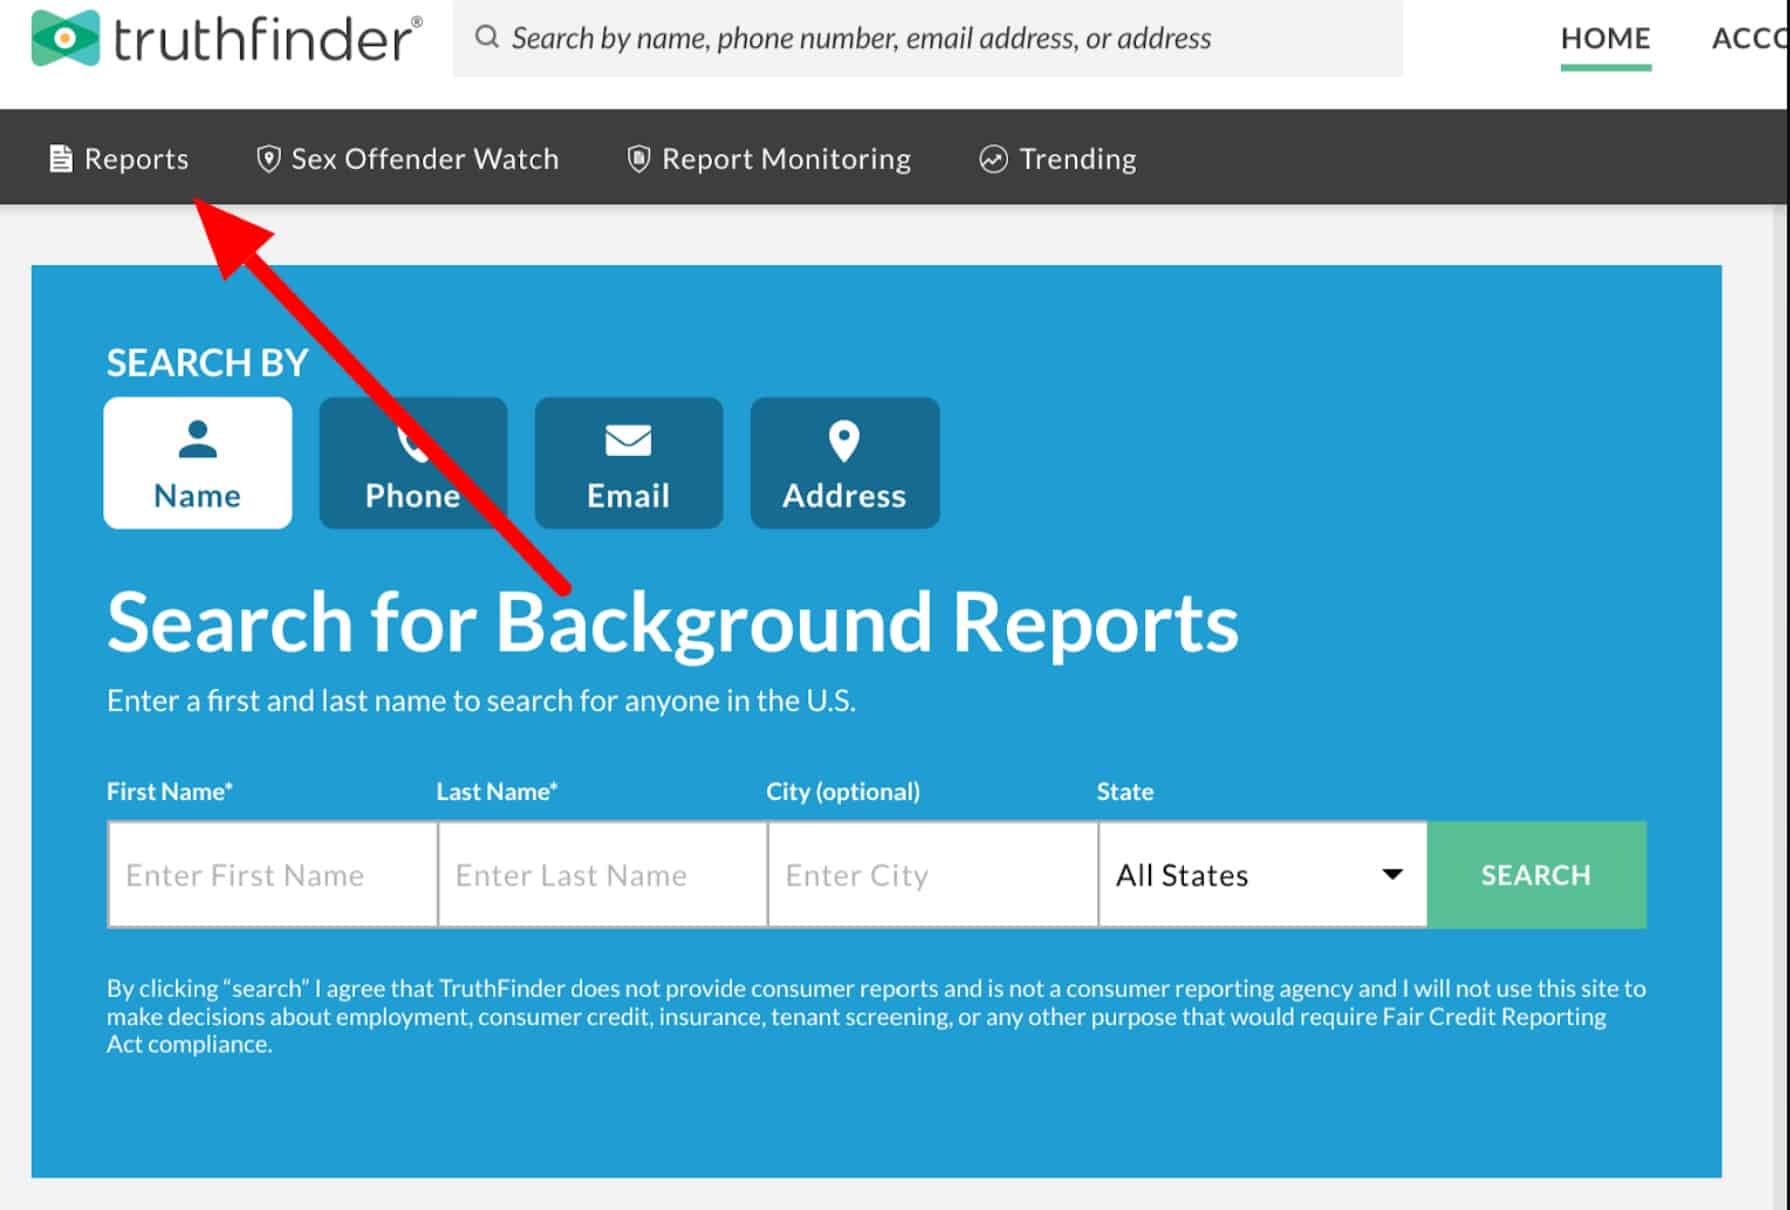Select the Address search option
This screenshot has width=1790, height=1210.
tap(845, 462)
